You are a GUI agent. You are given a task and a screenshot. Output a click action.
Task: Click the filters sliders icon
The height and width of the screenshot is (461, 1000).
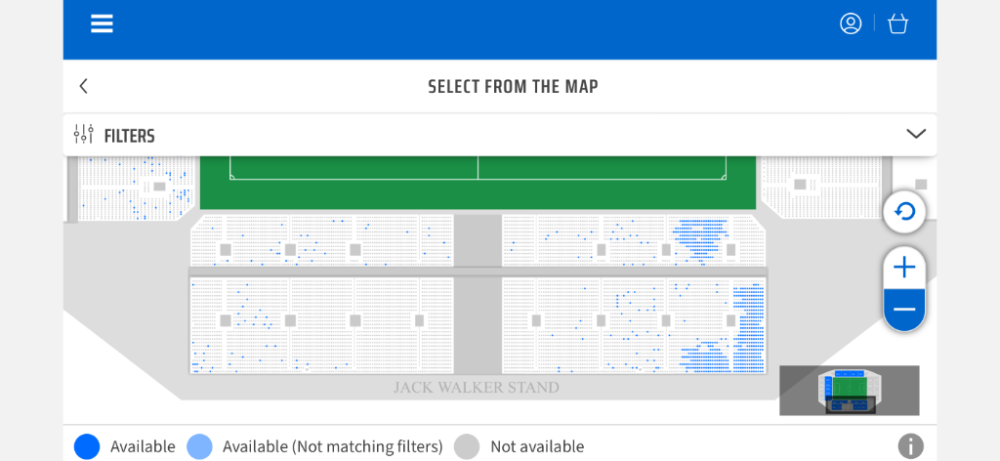84,135
